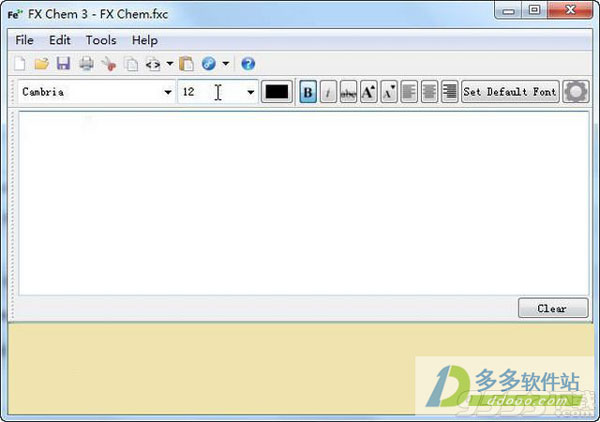Align text left

pyautogui.click(x=409, y=92)
